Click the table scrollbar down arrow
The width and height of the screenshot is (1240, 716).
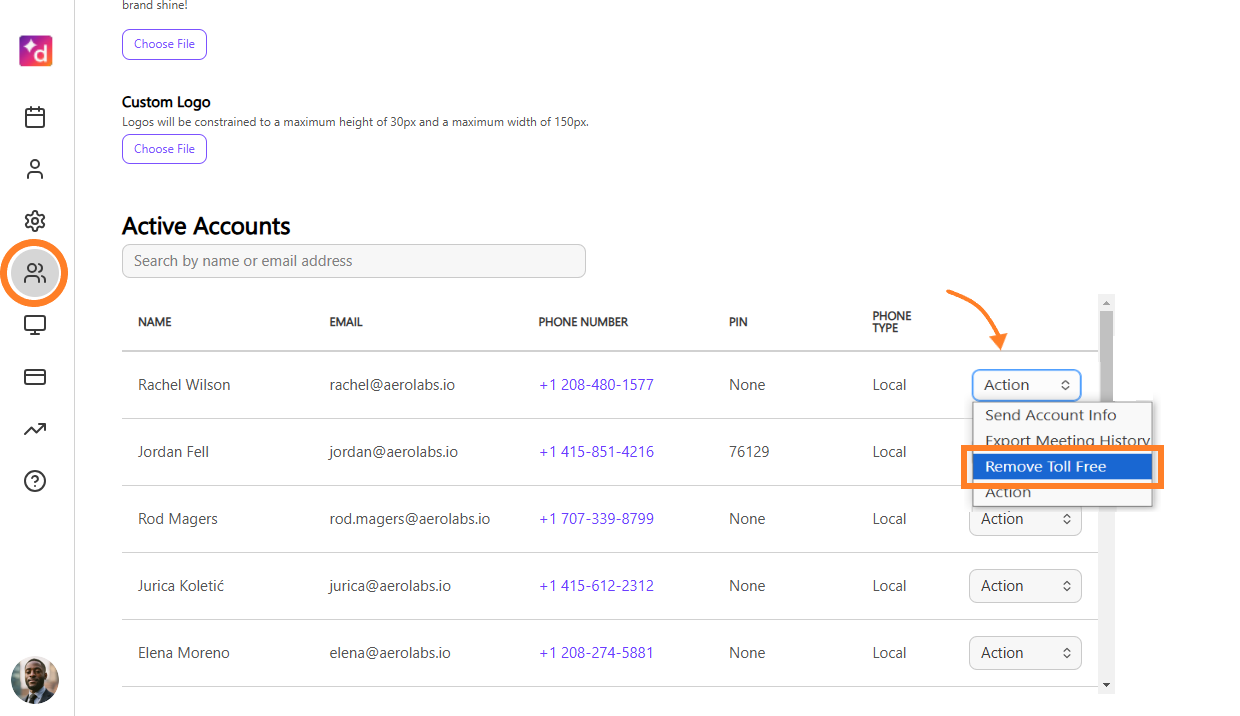[x=1106, y=685]
